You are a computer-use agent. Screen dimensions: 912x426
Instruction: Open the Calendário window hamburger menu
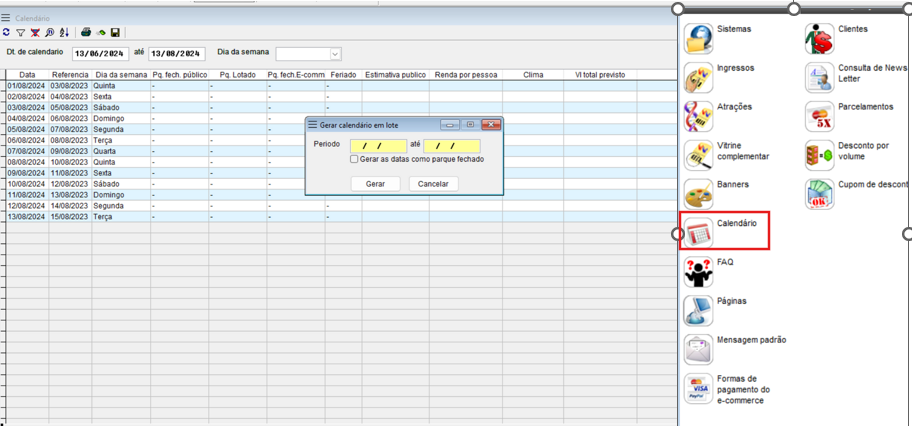coord(6,18)
